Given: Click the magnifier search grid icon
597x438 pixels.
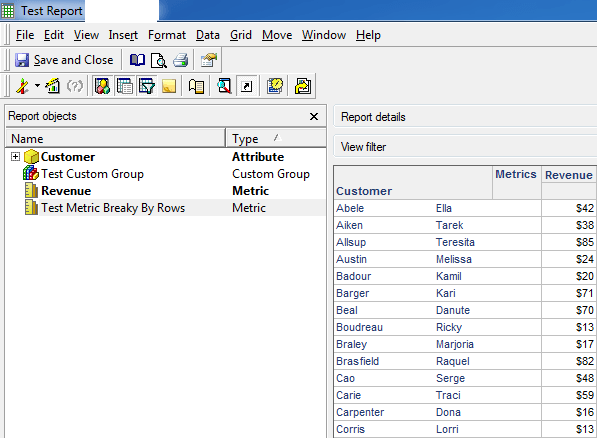Looking at the screenshot, I should [224, 86].
